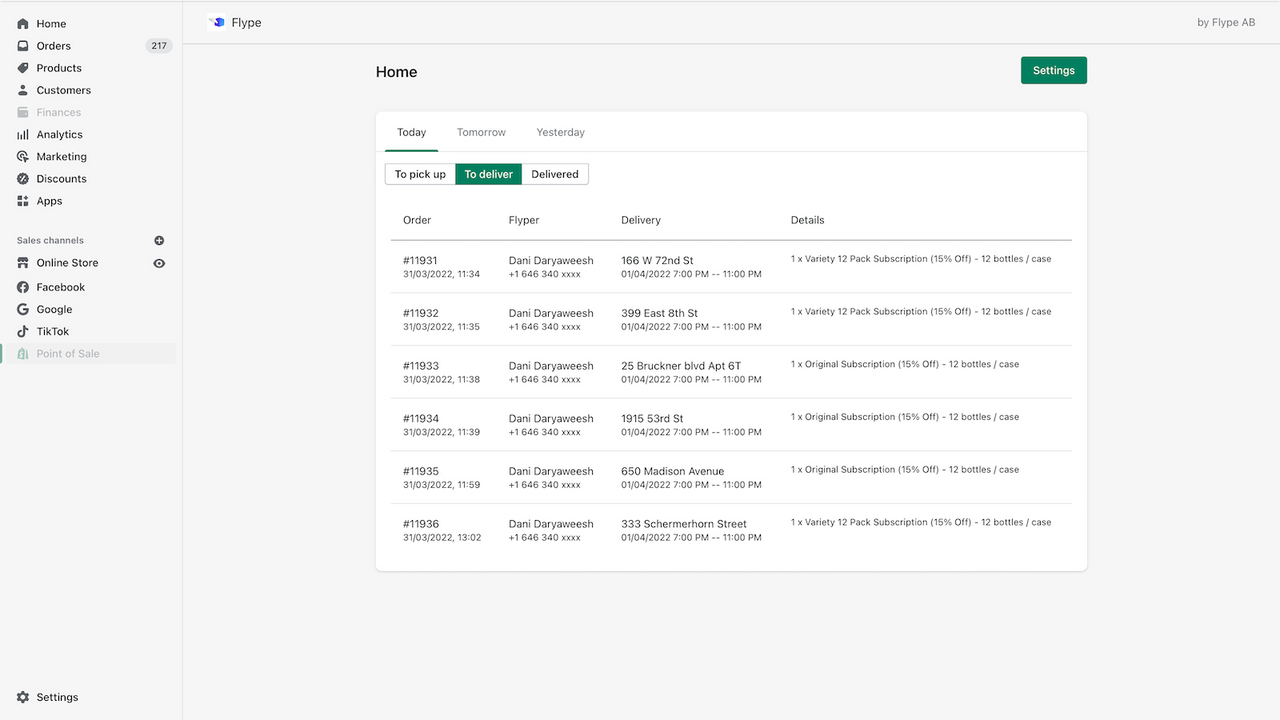Select the To deliver filter
The width and height of the screenshot is (1280, 720).
[x=488, y=174]
